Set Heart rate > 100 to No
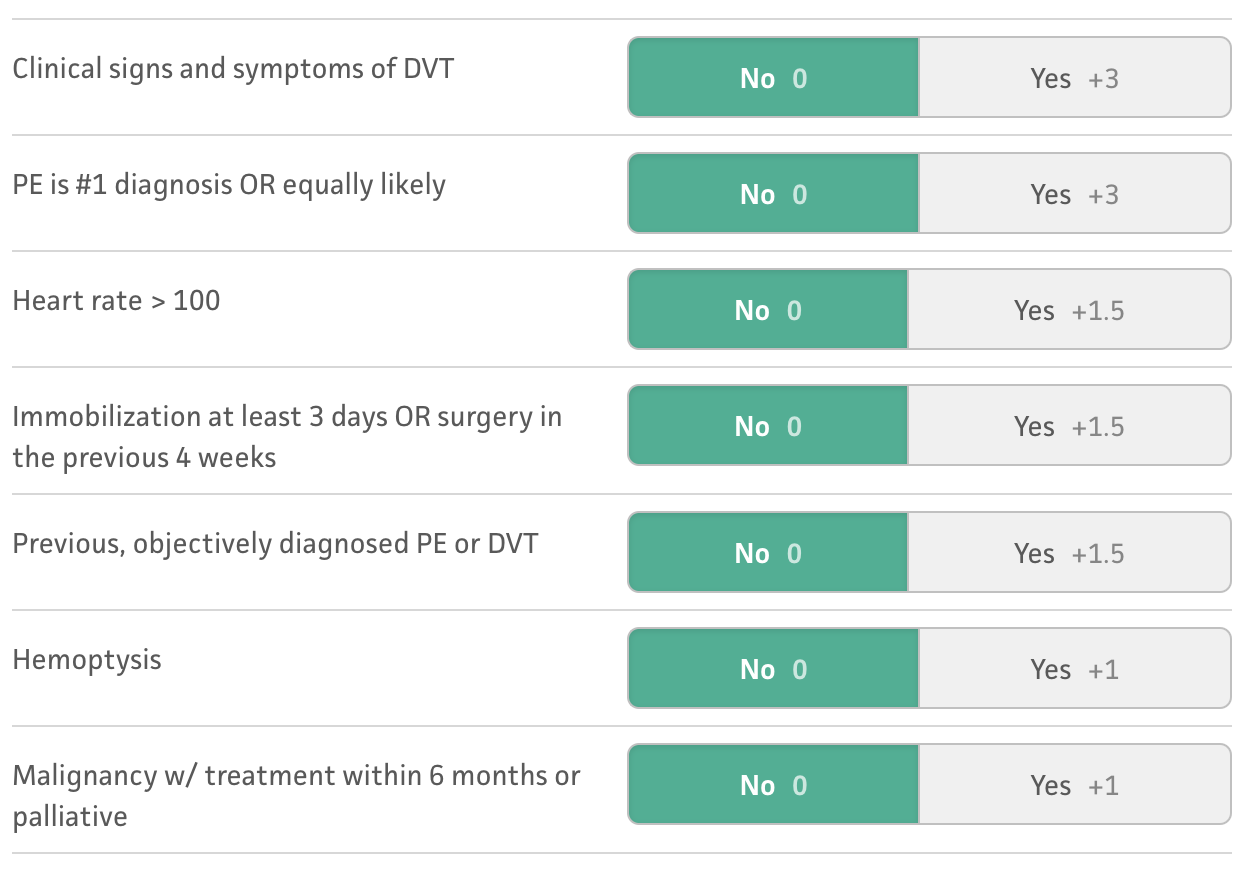Image resolution: width=1242 pixels, height=874 pixels. 767,310
